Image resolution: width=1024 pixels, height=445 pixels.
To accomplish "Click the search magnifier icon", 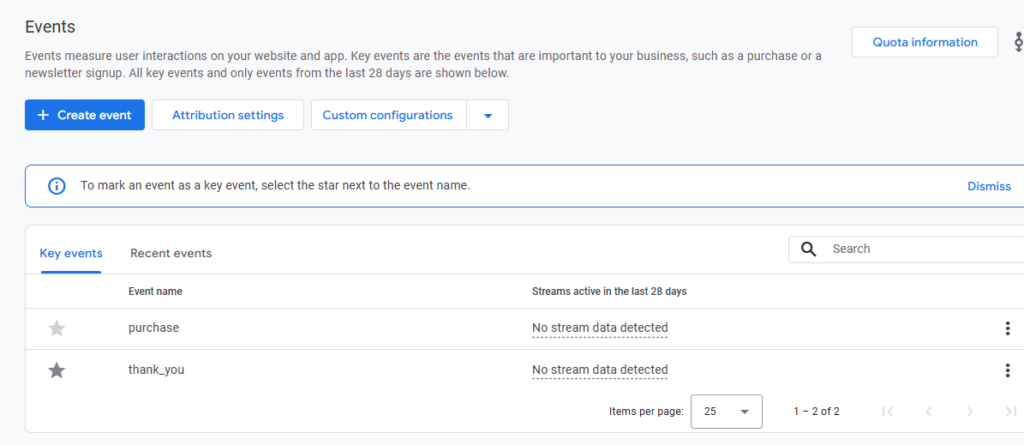I will [x=808, y=249].
